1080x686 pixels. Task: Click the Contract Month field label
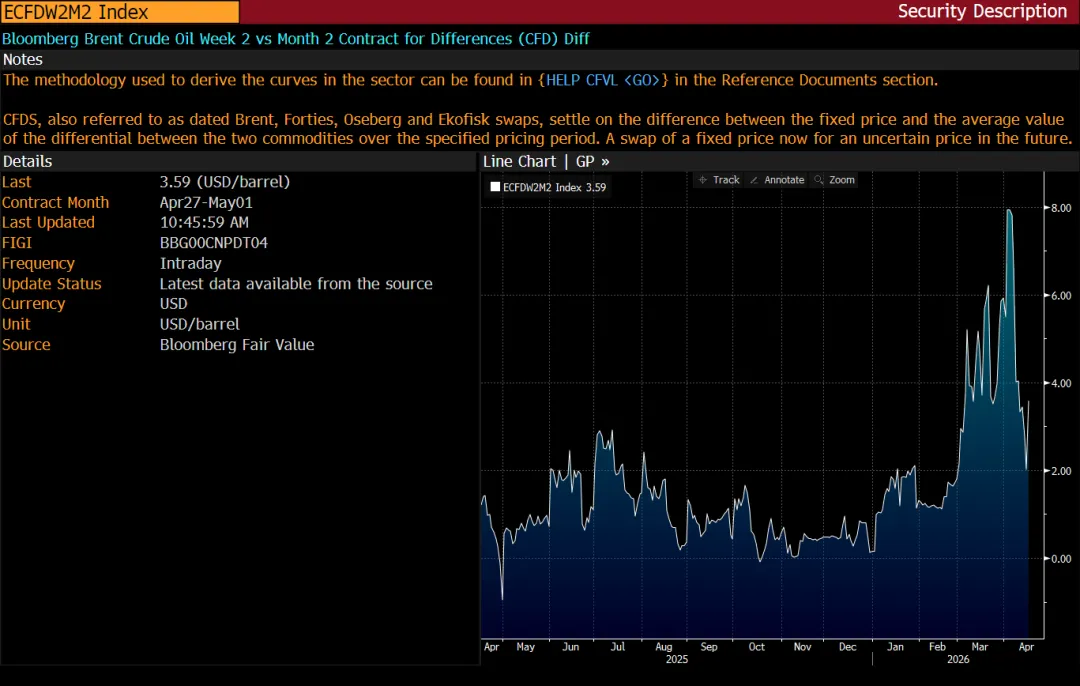pos(55,202)
